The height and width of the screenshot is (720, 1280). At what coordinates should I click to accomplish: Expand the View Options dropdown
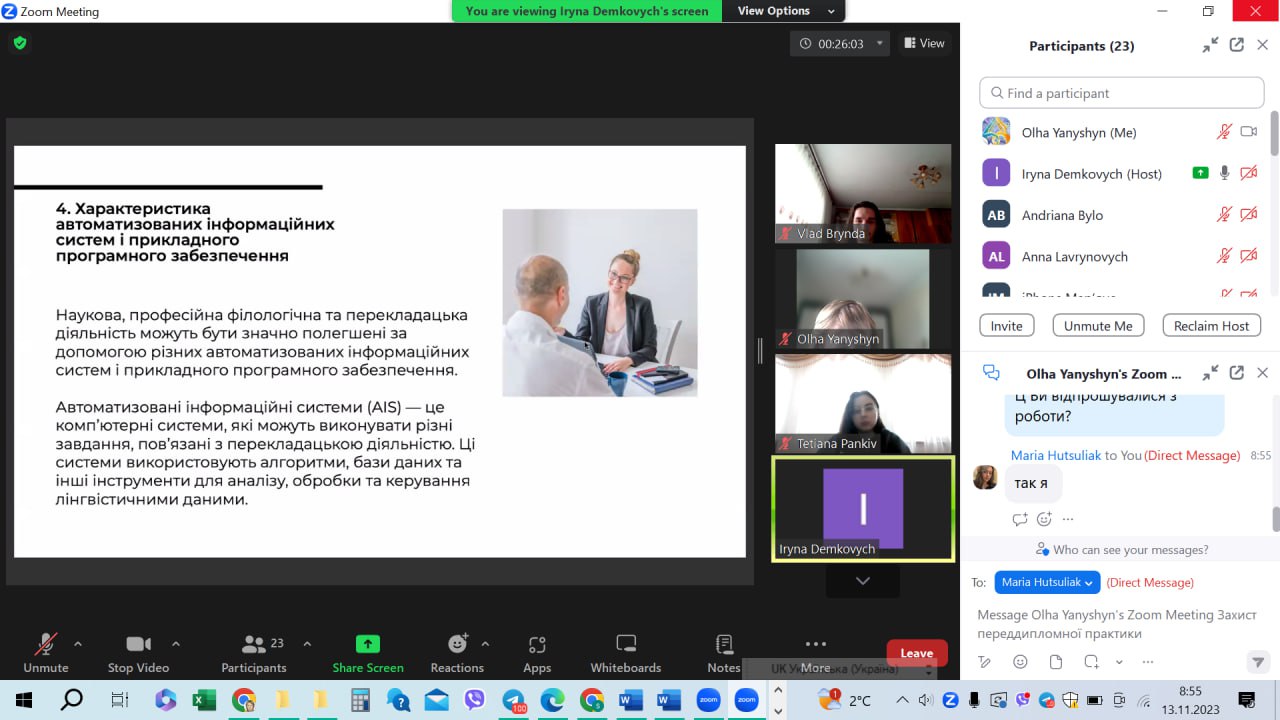click(x=786, y=11)
